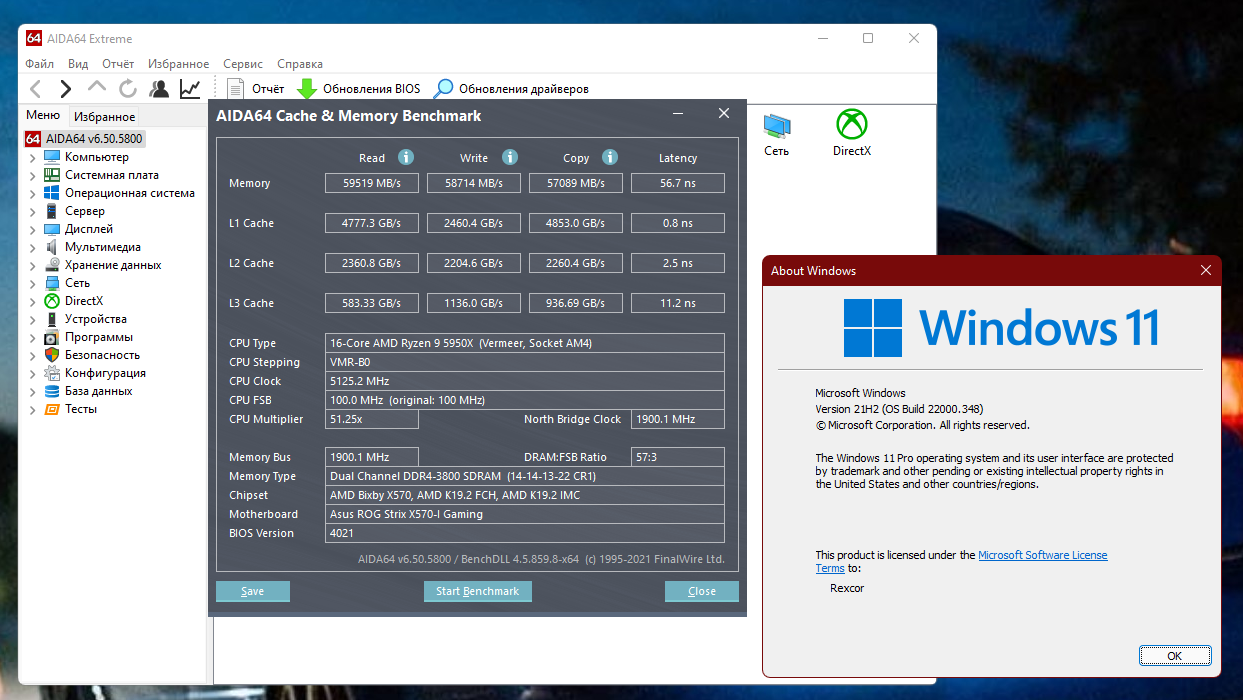Select Дисплей in the tree
Image resolution: width=1243 pixels, height=700 pixels.
click(x=89, y=229)
